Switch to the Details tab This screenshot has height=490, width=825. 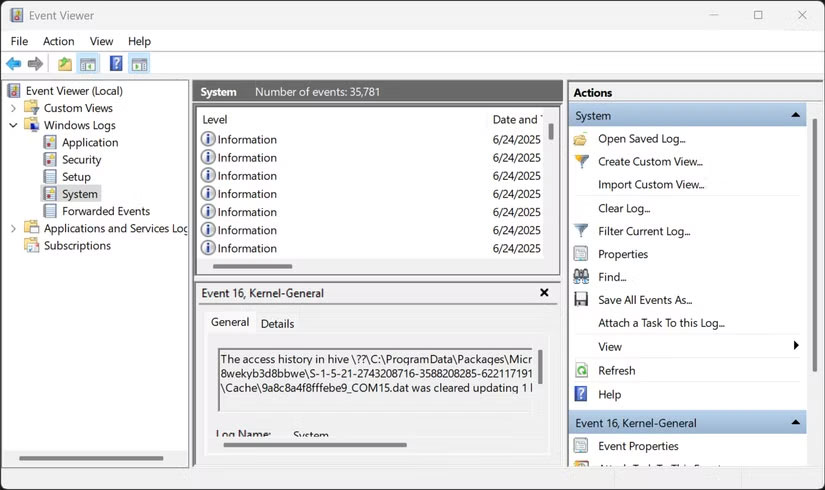pos(277,323)
